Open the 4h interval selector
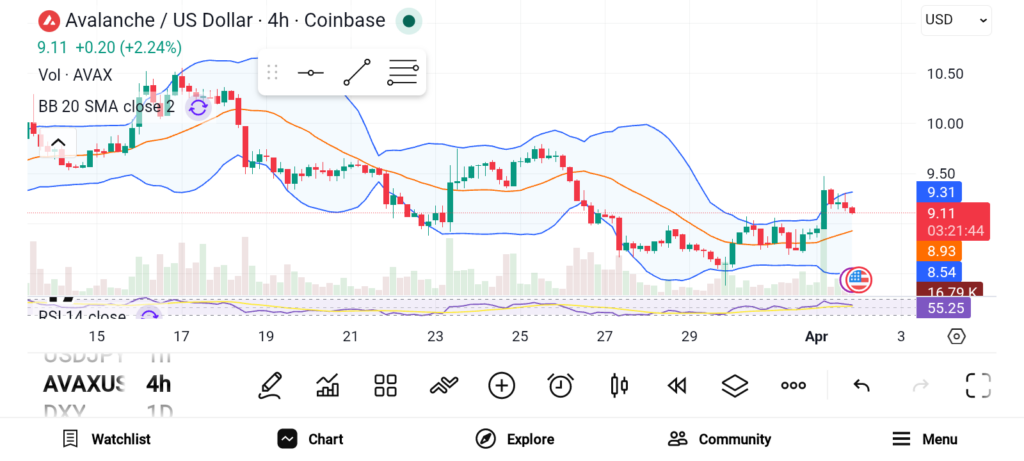The image size is (1024, 461). coord(158,384)
